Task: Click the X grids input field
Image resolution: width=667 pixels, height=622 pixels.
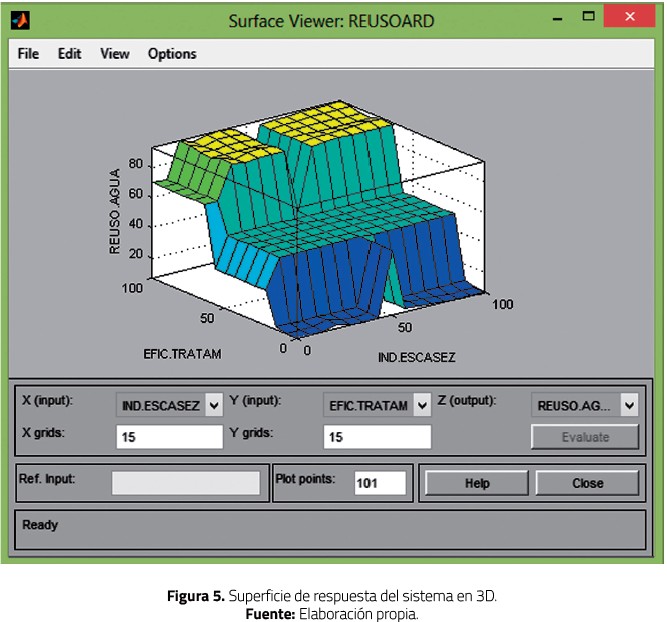Action: coord(169,437)
